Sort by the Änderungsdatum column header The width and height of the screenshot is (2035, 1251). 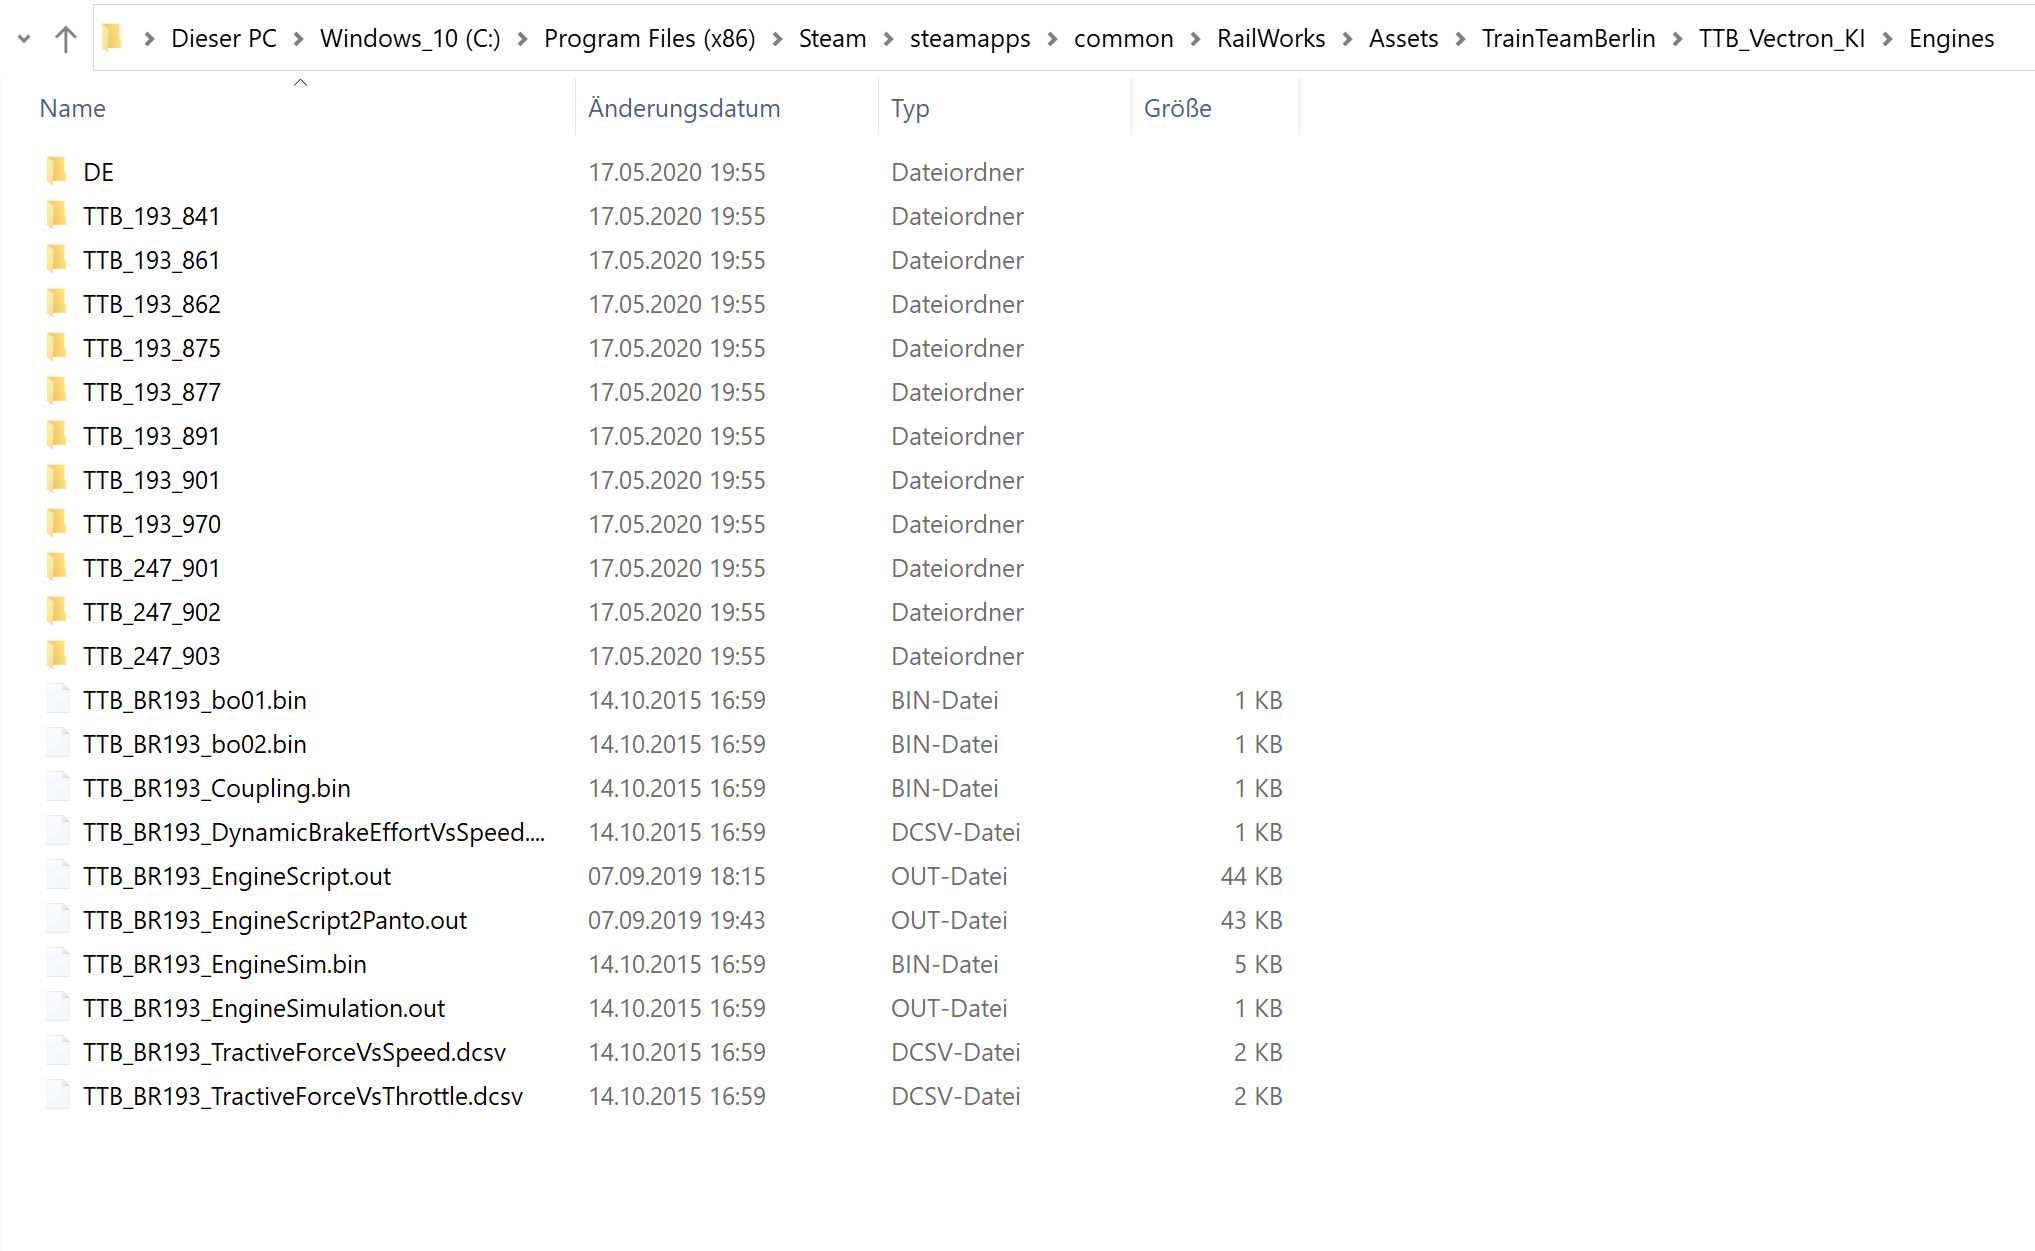tap(684, 108)
